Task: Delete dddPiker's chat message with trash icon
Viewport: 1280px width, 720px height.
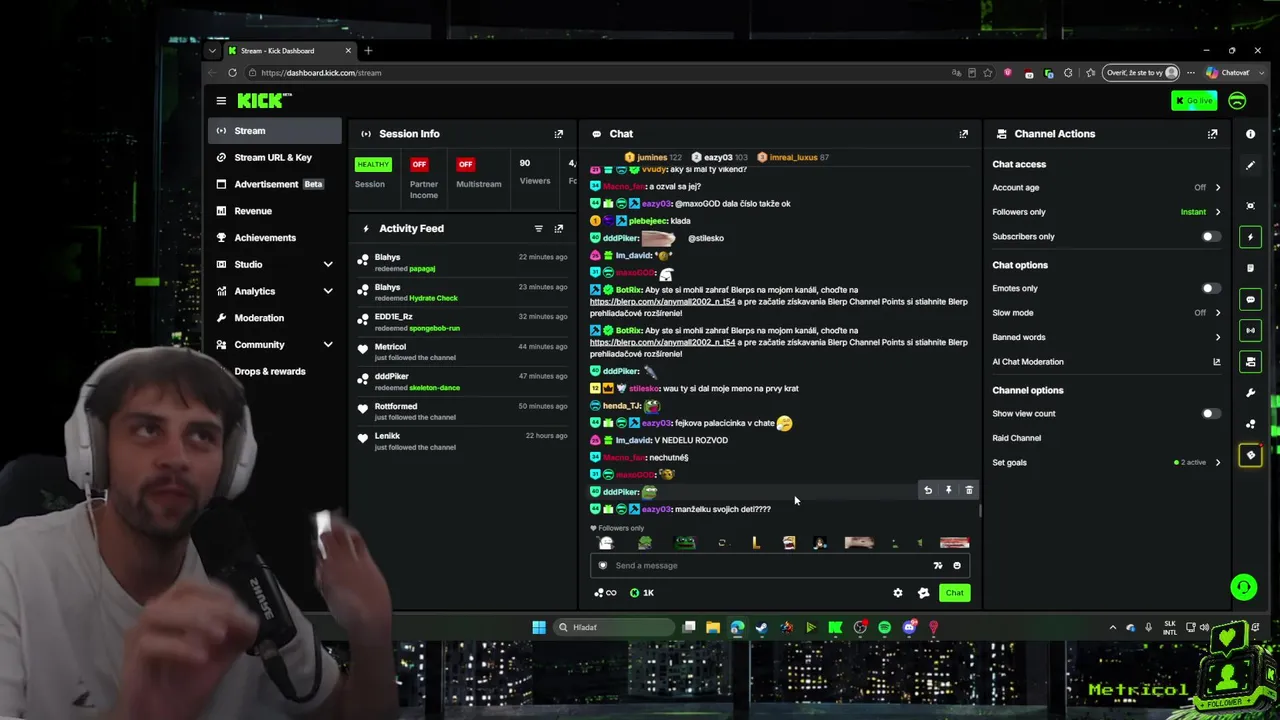Action: 969,490
